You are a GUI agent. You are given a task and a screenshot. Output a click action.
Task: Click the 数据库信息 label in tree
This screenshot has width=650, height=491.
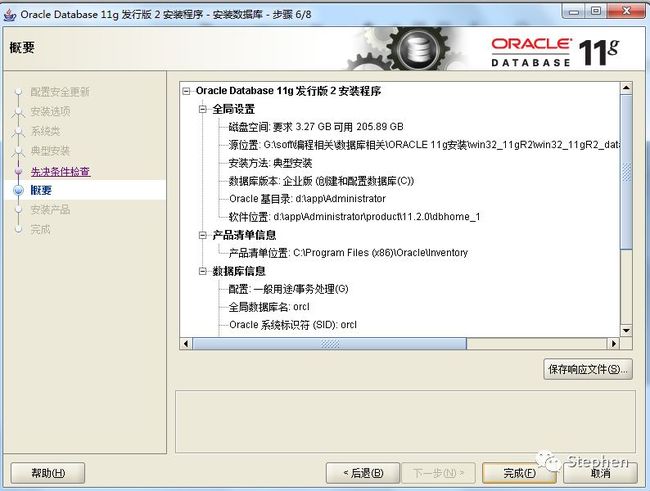tap(239, 271)
